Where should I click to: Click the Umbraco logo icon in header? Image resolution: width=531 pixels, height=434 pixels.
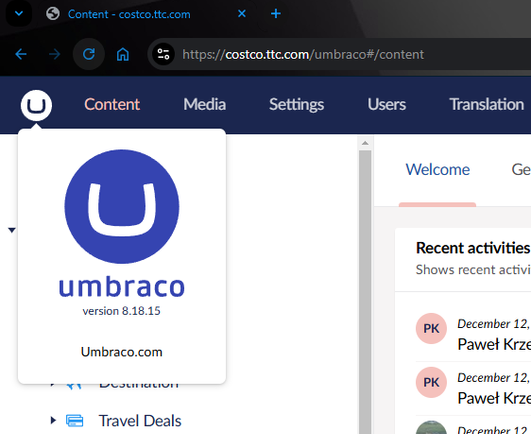36,105
